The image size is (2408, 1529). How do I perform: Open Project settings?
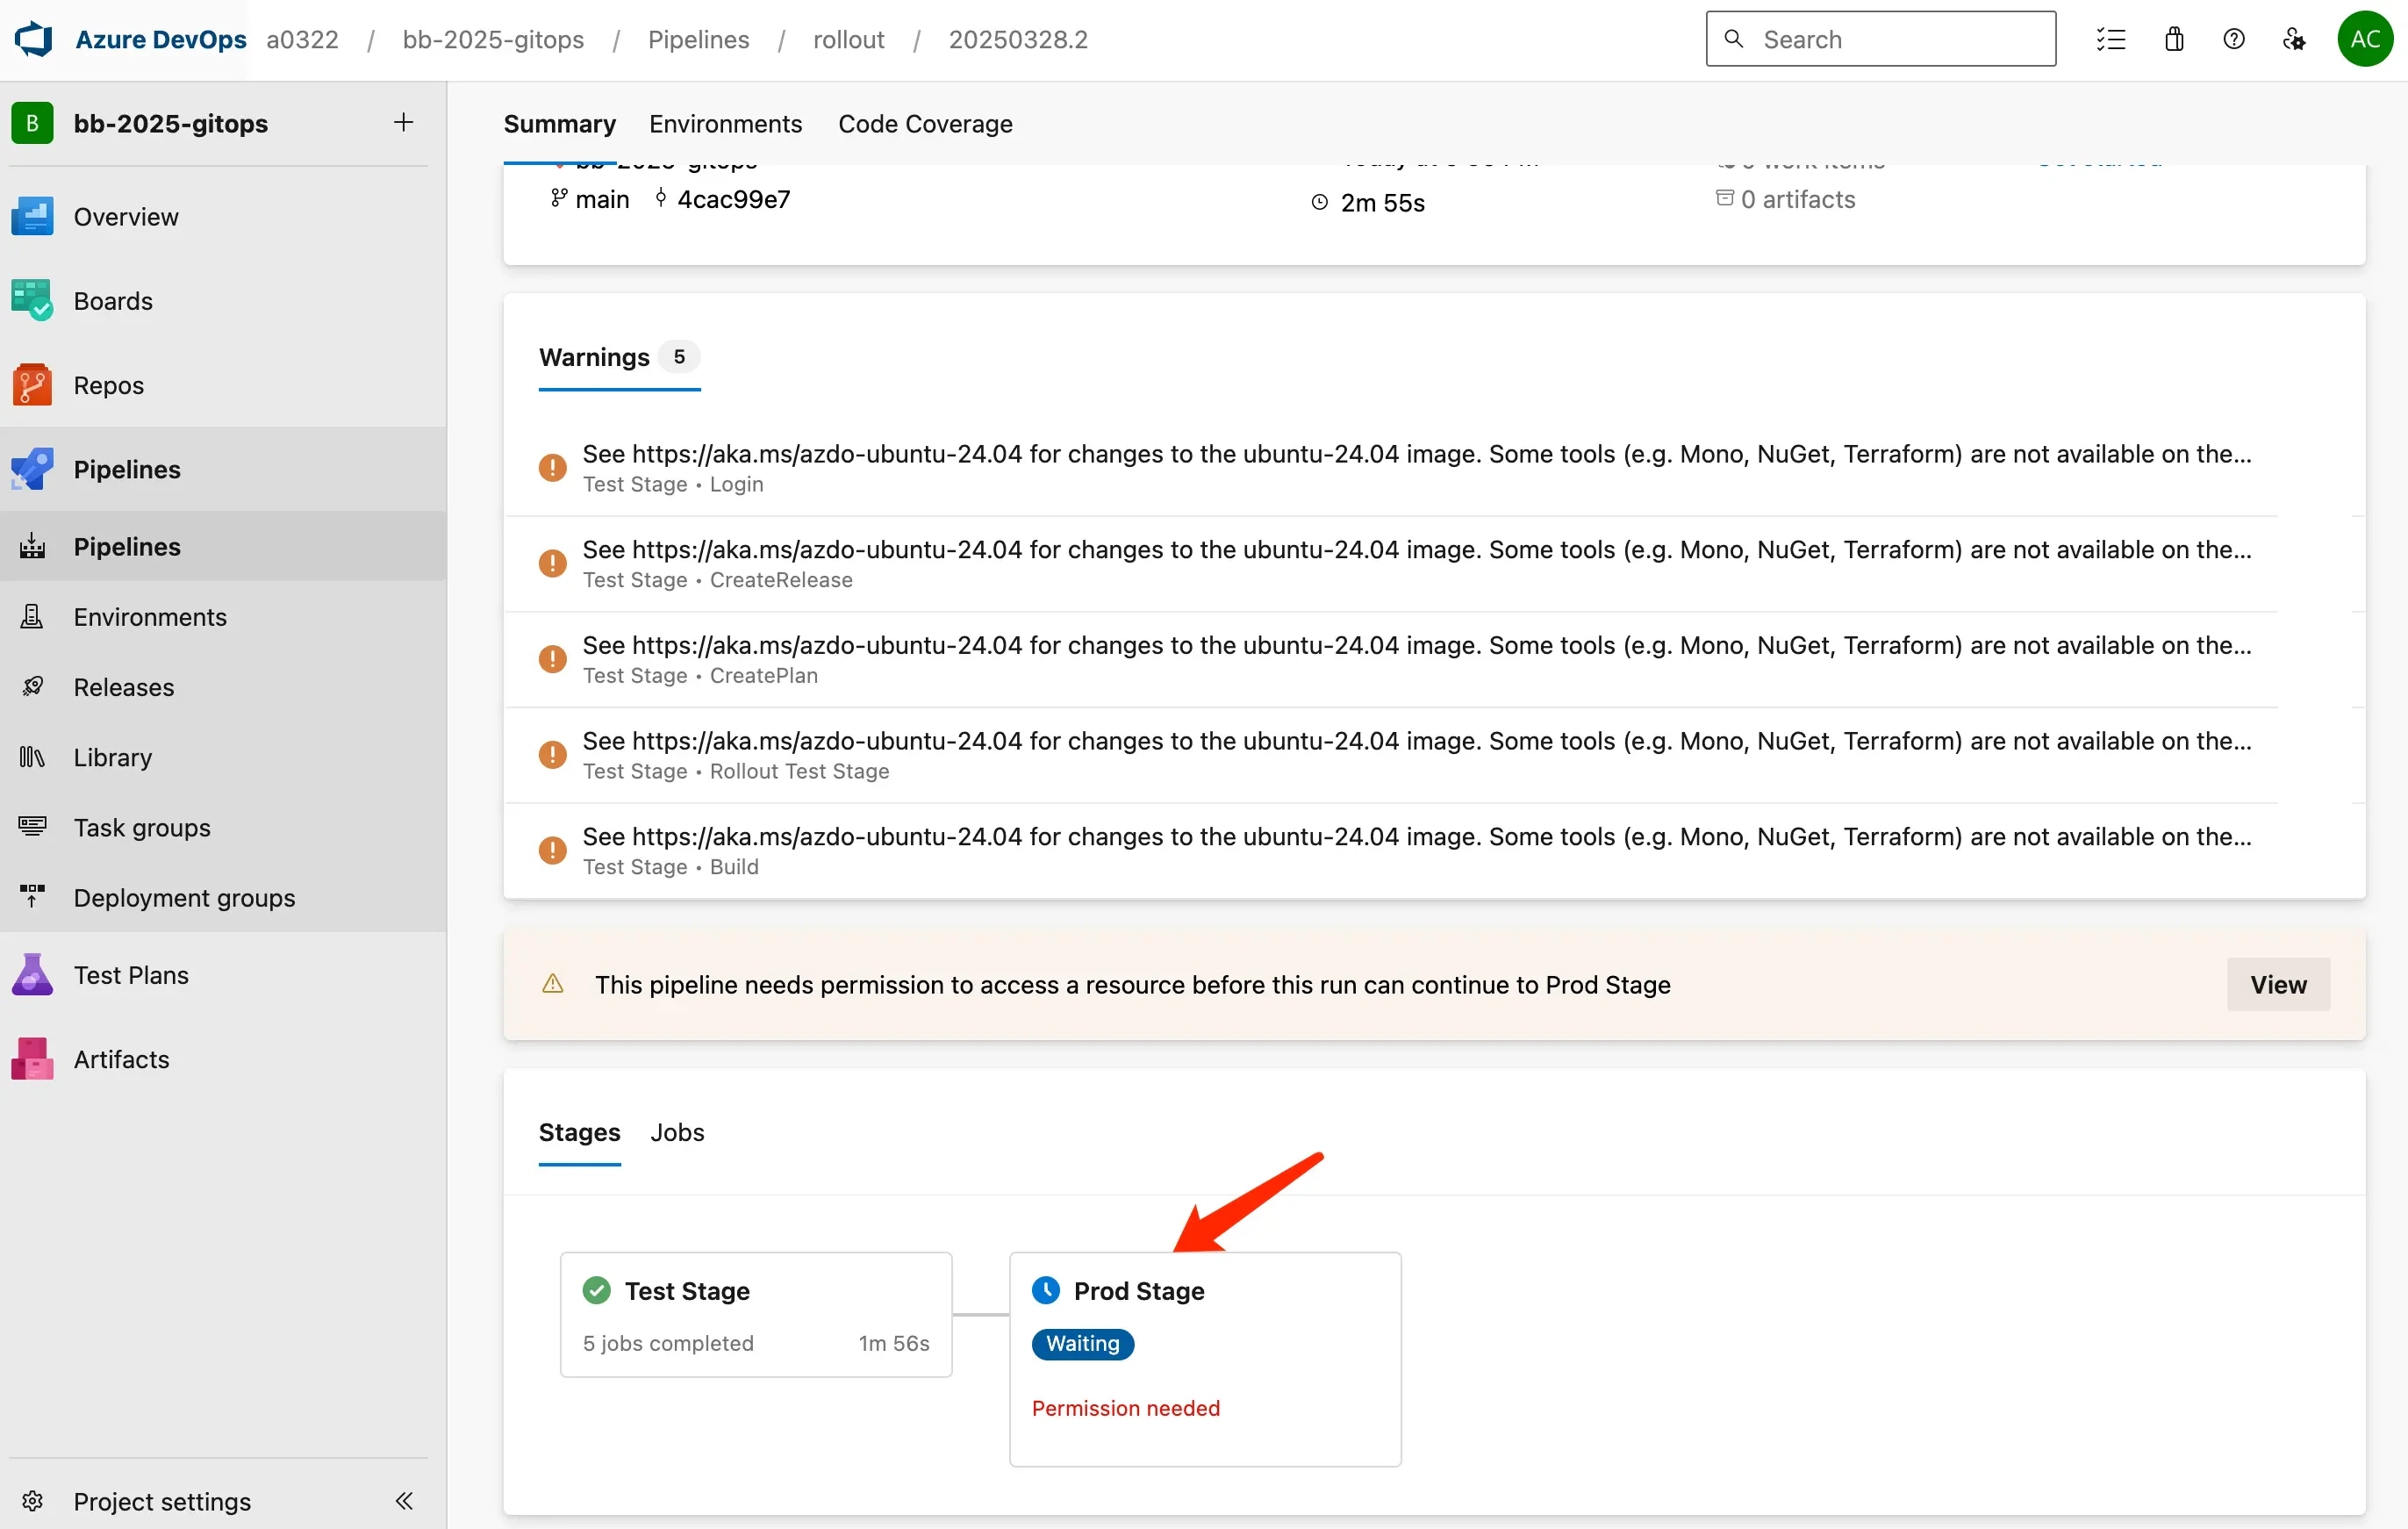tap(161, 1500)
